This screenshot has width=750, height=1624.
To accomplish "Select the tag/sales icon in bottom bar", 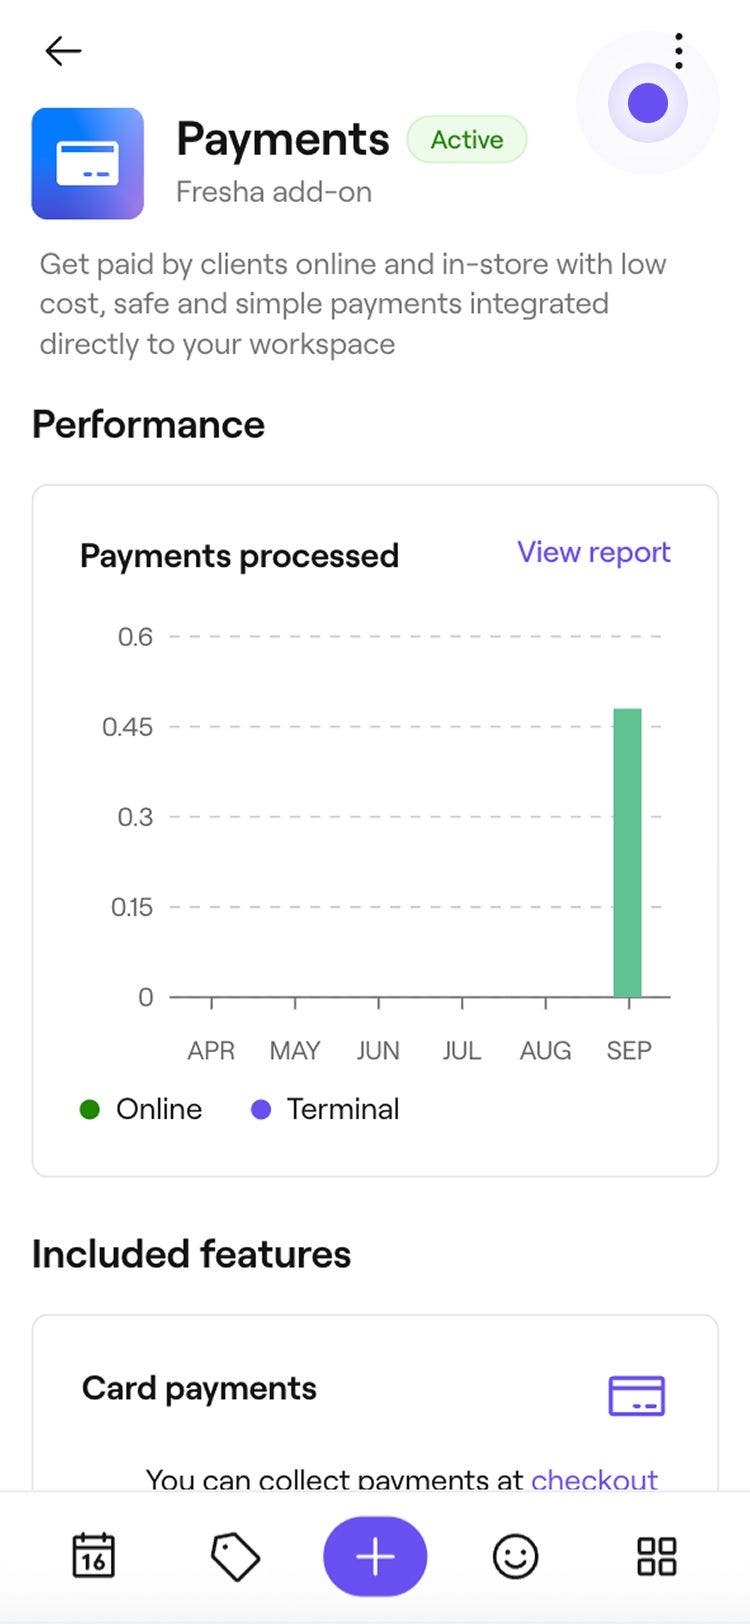I will 234,1555.
